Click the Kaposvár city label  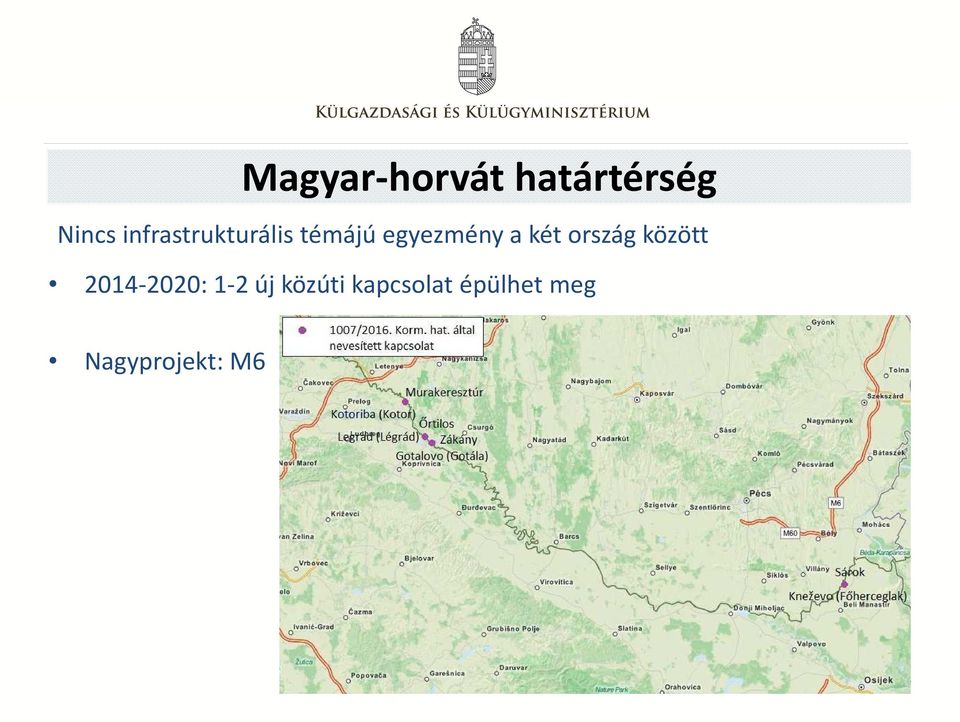click(x=656, y=394)
